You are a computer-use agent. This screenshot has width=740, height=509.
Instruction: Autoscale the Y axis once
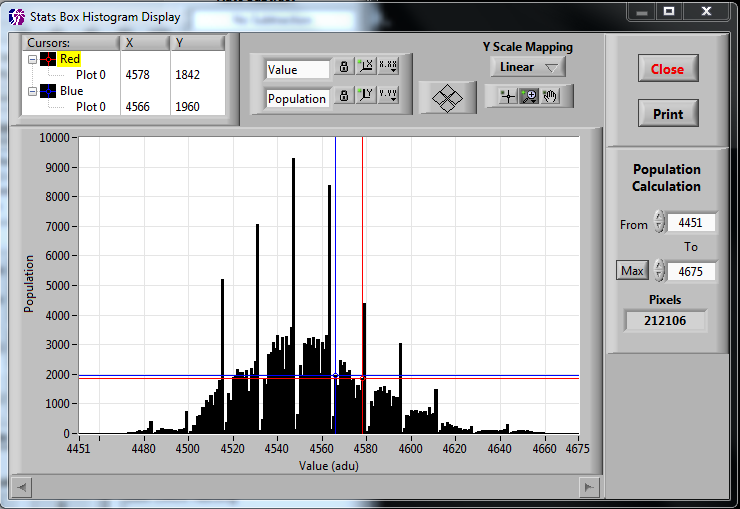pos(366,95)
